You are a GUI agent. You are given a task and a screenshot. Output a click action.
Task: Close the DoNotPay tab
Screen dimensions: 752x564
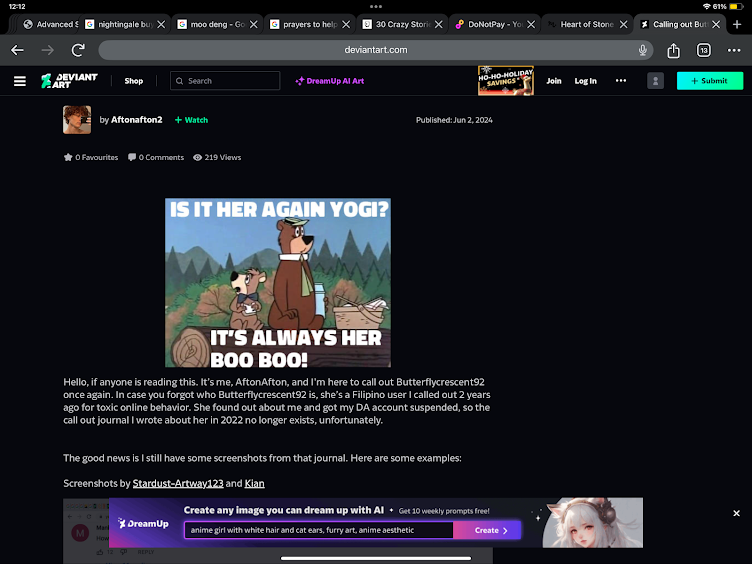531,24
